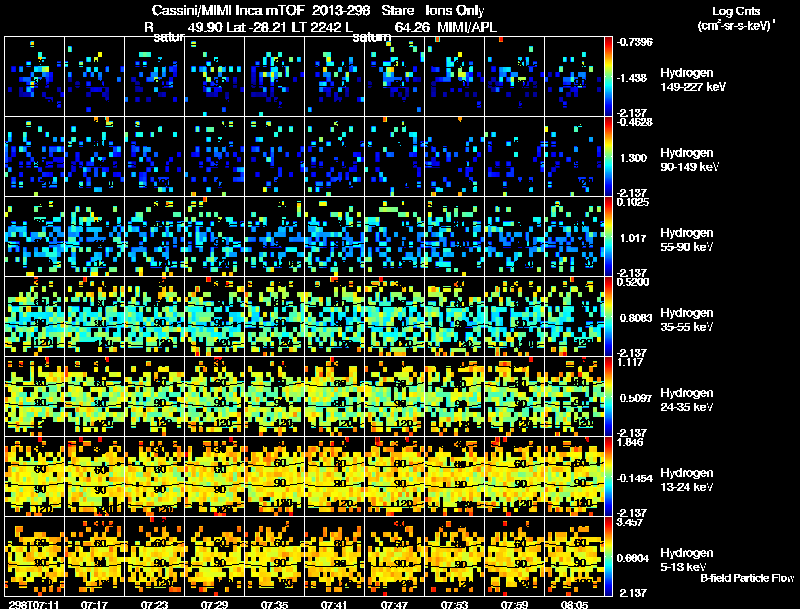
Task: Click the color bar beside Hydrogen 24-35 keV
Action: tap(608, 397)
